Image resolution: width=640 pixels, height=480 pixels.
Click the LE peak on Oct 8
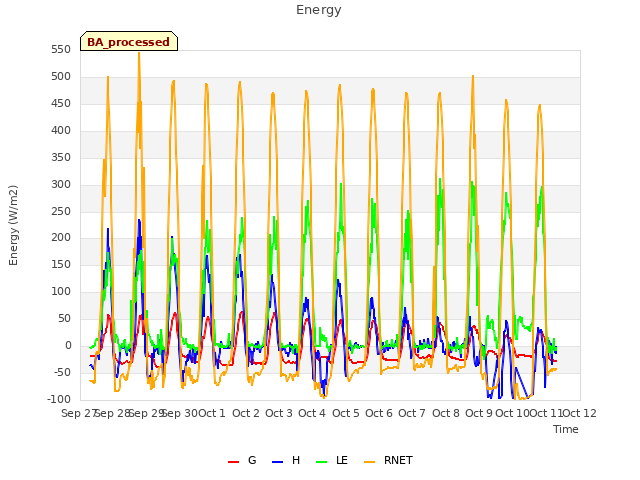click(440, 179)
